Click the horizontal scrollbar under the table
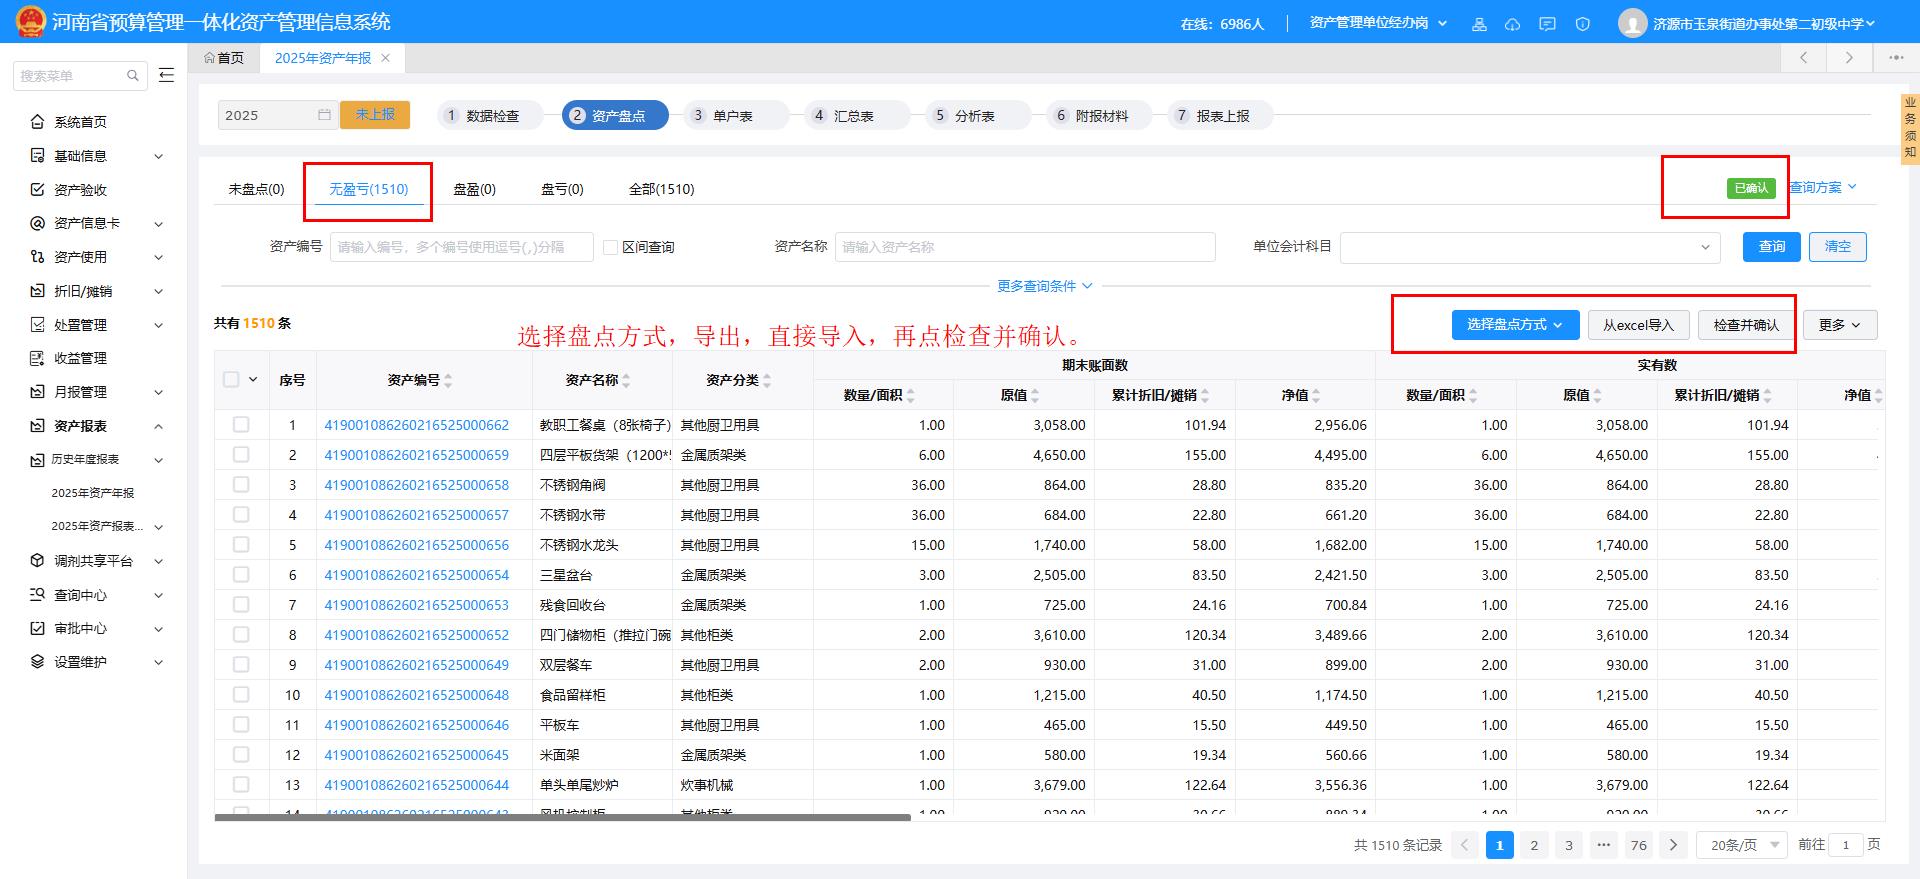This screenshot has width=1920, height=879. point(562,817)
